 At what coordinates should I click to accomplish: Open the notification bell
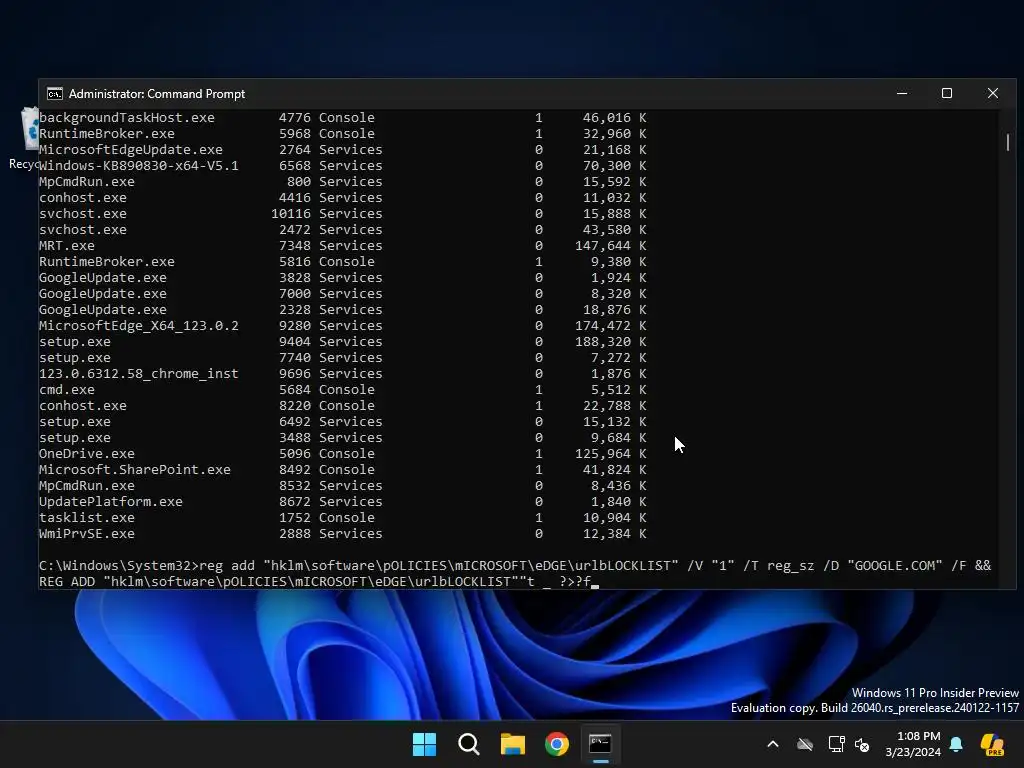956,744
